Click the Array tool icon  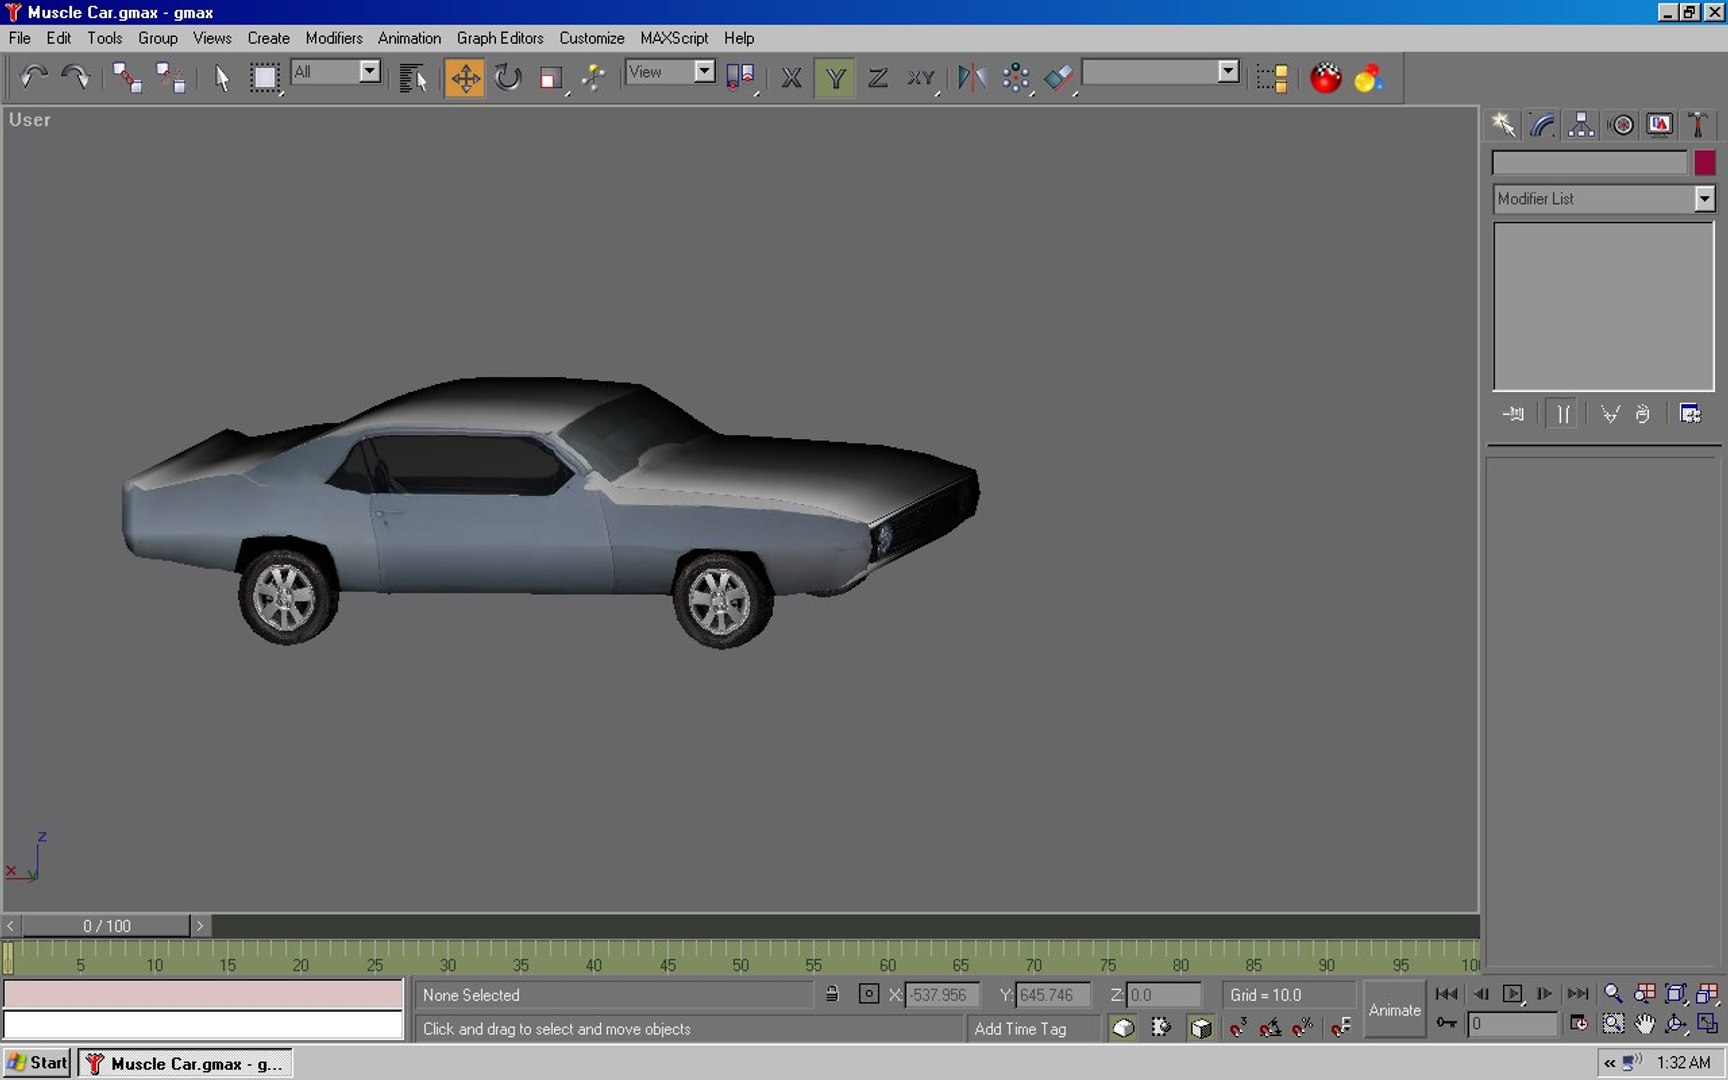click(1016, 77)
